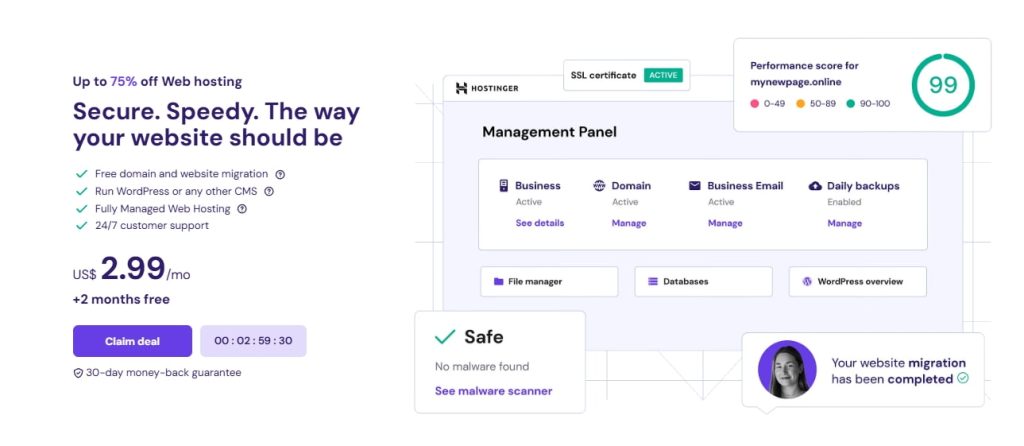1024x446 pixels.
Task: Click the Daily backups cloud icon
Action: tap(815, 185)
